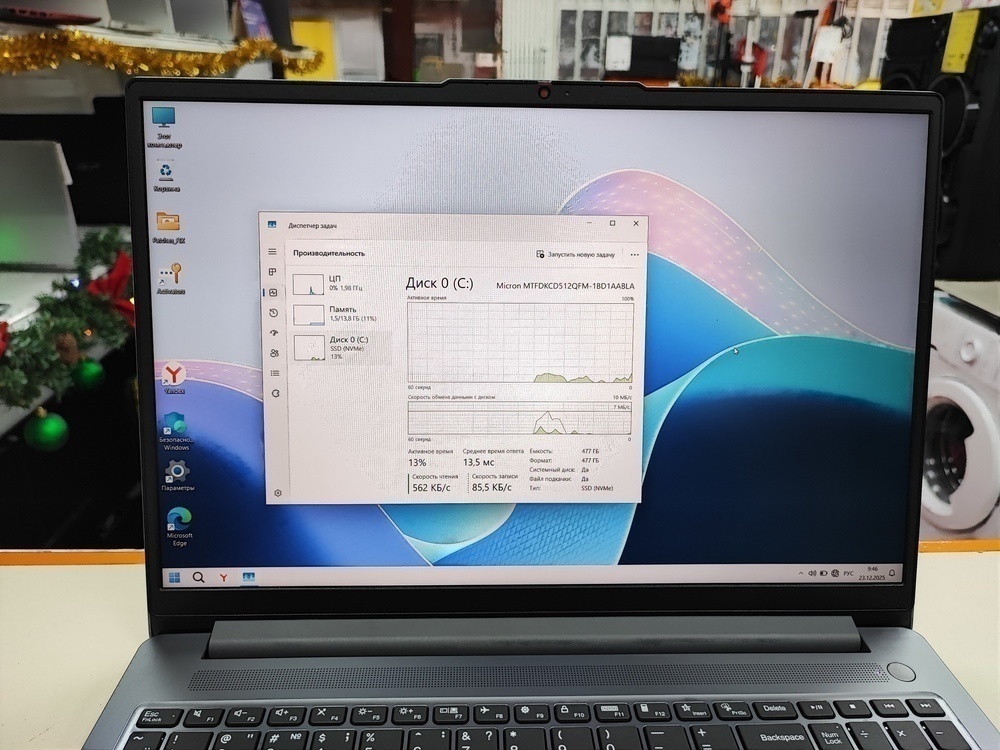Open App history in Task Manager sidebar

point(273,313)
